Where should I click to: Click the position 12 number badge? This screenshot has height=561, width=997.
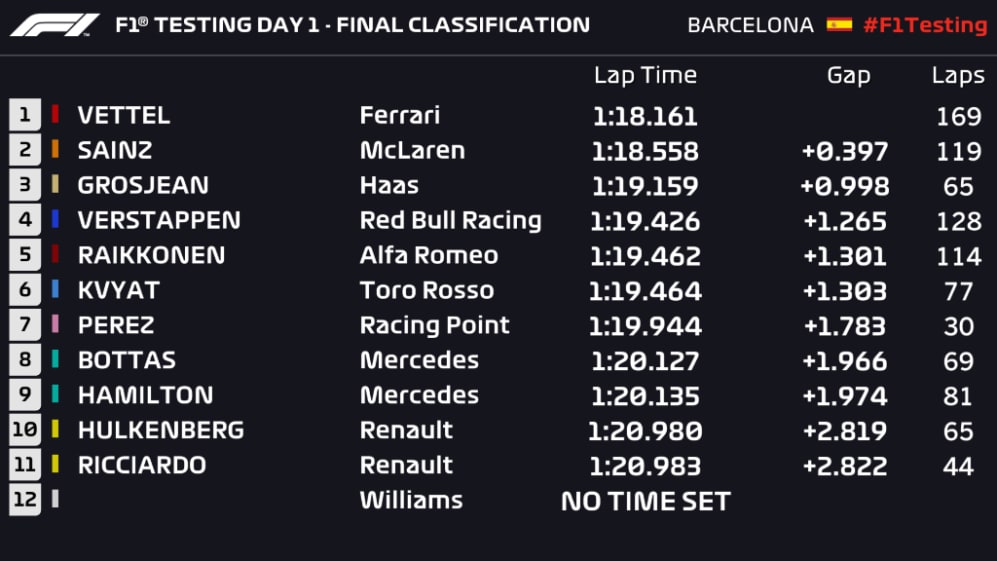tap(25, 500)
